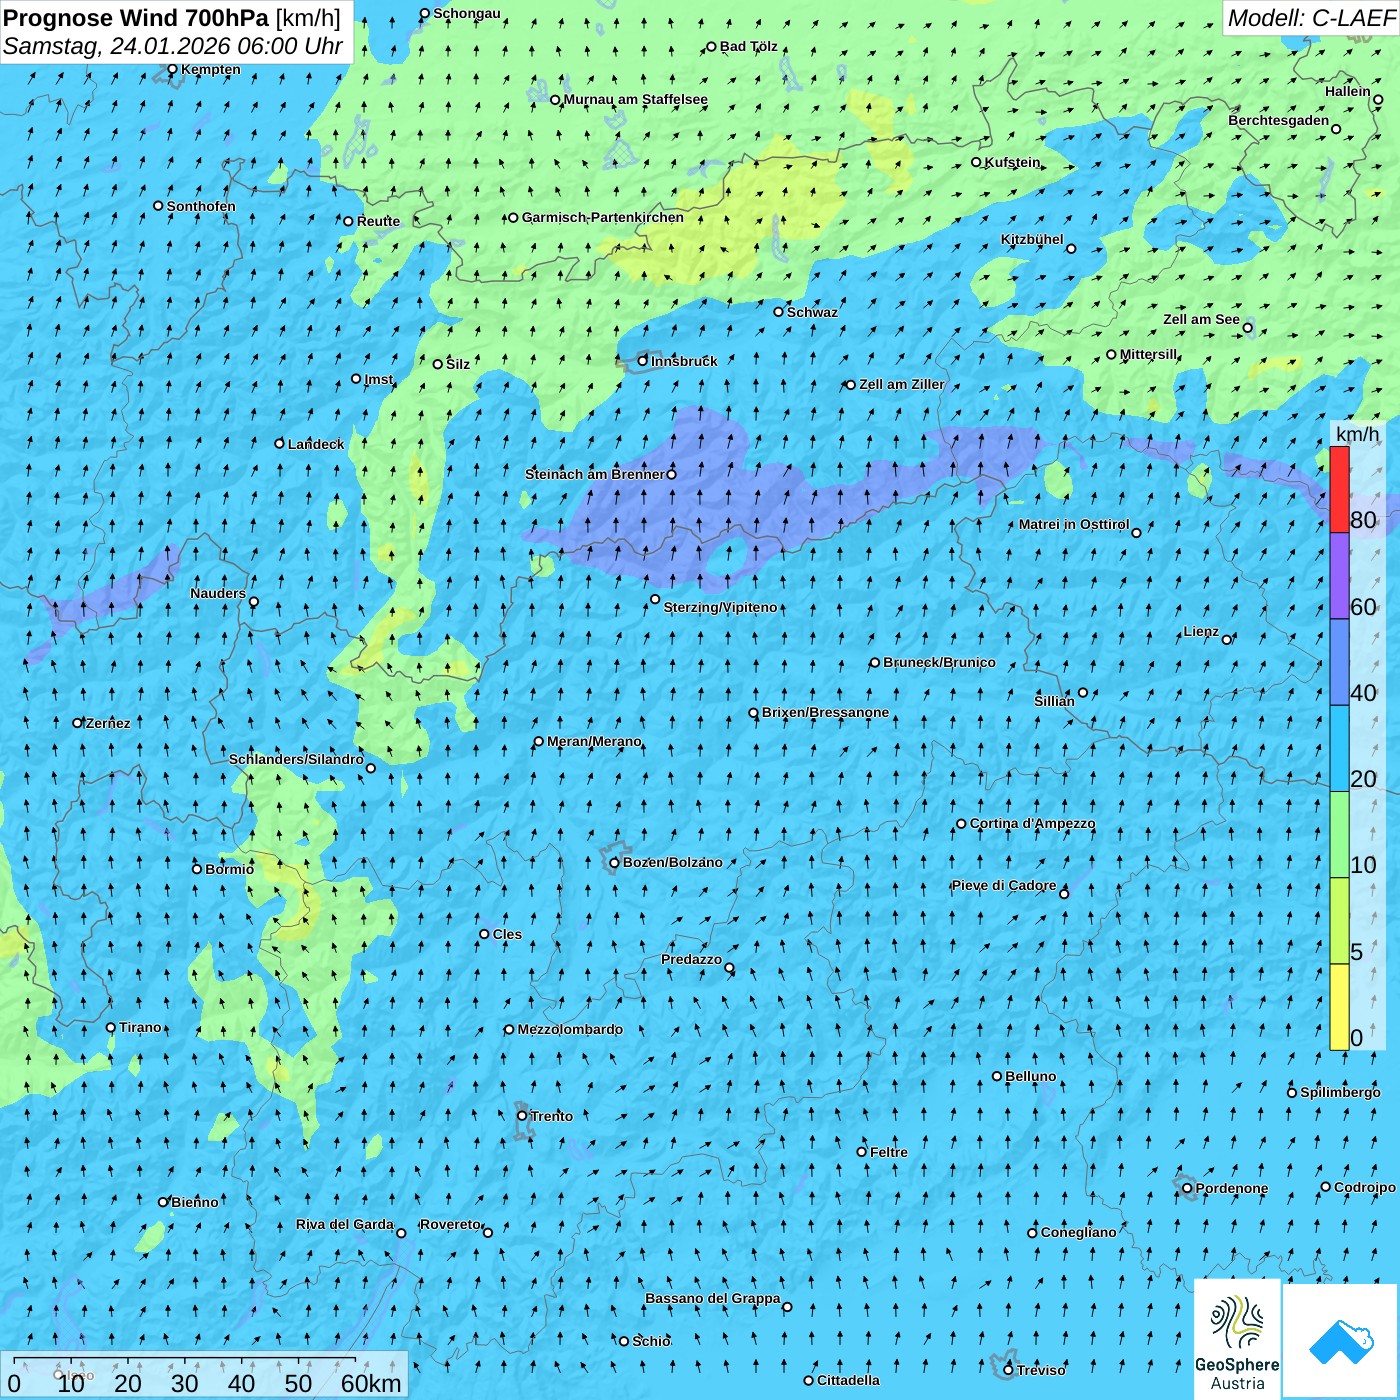Click the Garmisch-Partenkirchen label
This screenshot has width=1400, height=1400.
(603, 217)
